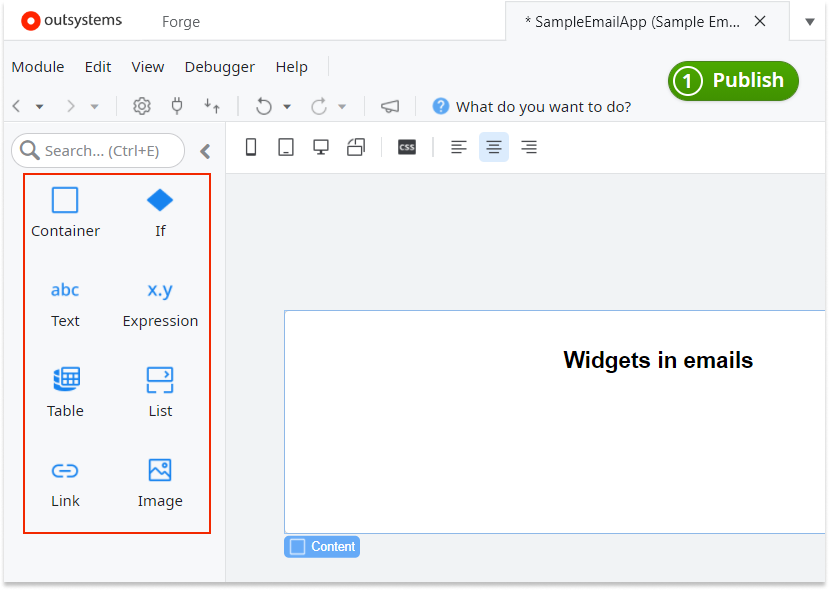Open module settings via the gear icon
829x590 pixels.
point(141,105)
